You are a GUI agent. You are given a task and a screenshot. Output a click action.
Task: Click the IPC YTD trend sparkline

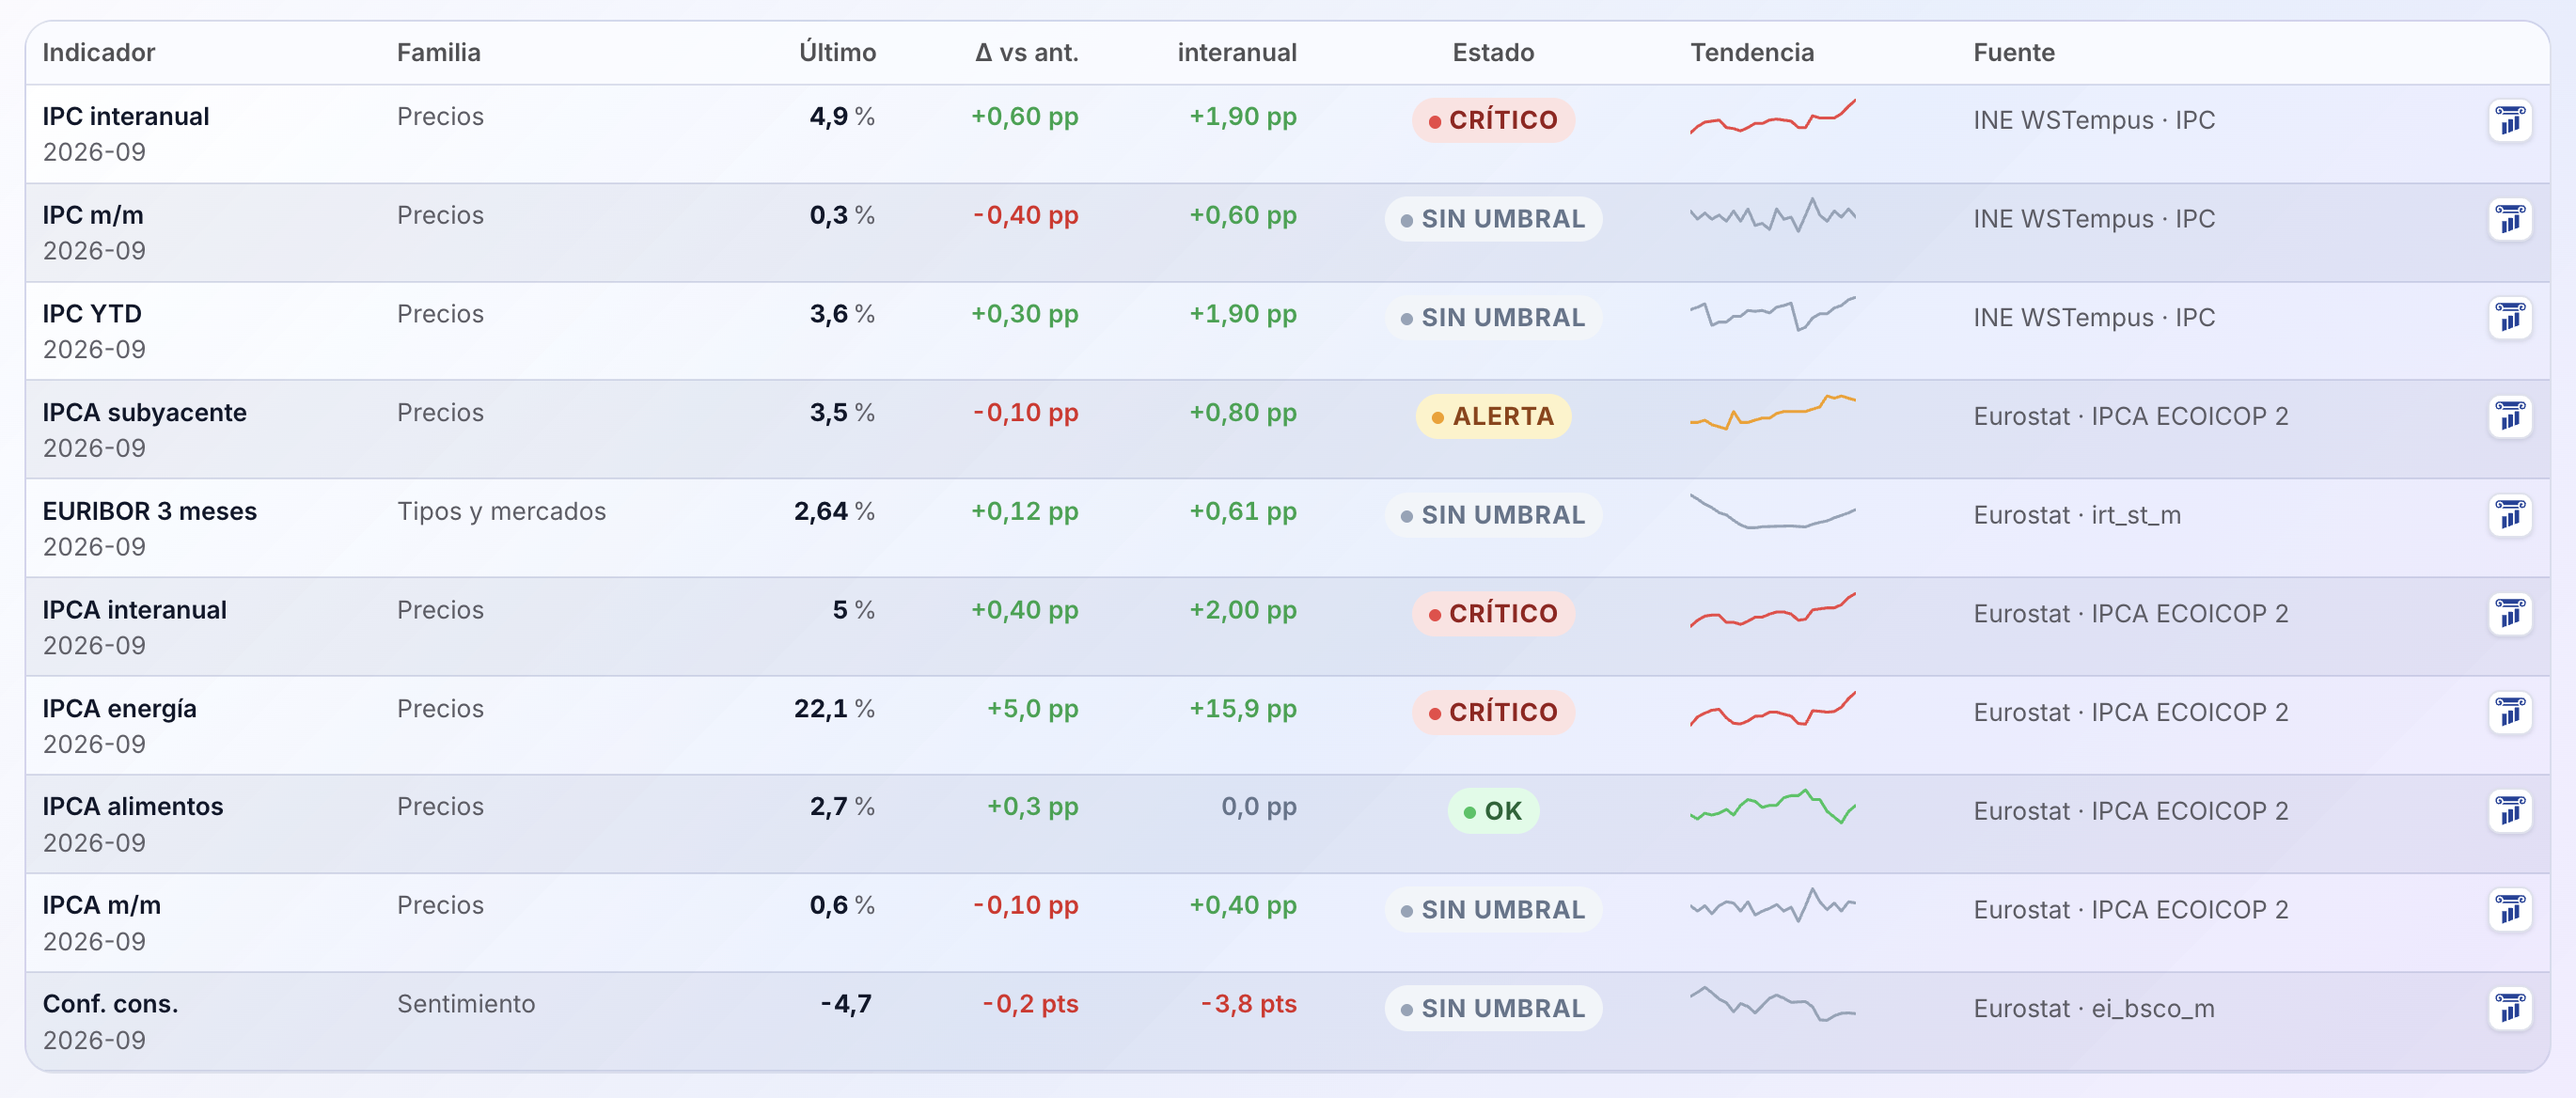(x=1773, y=314)
